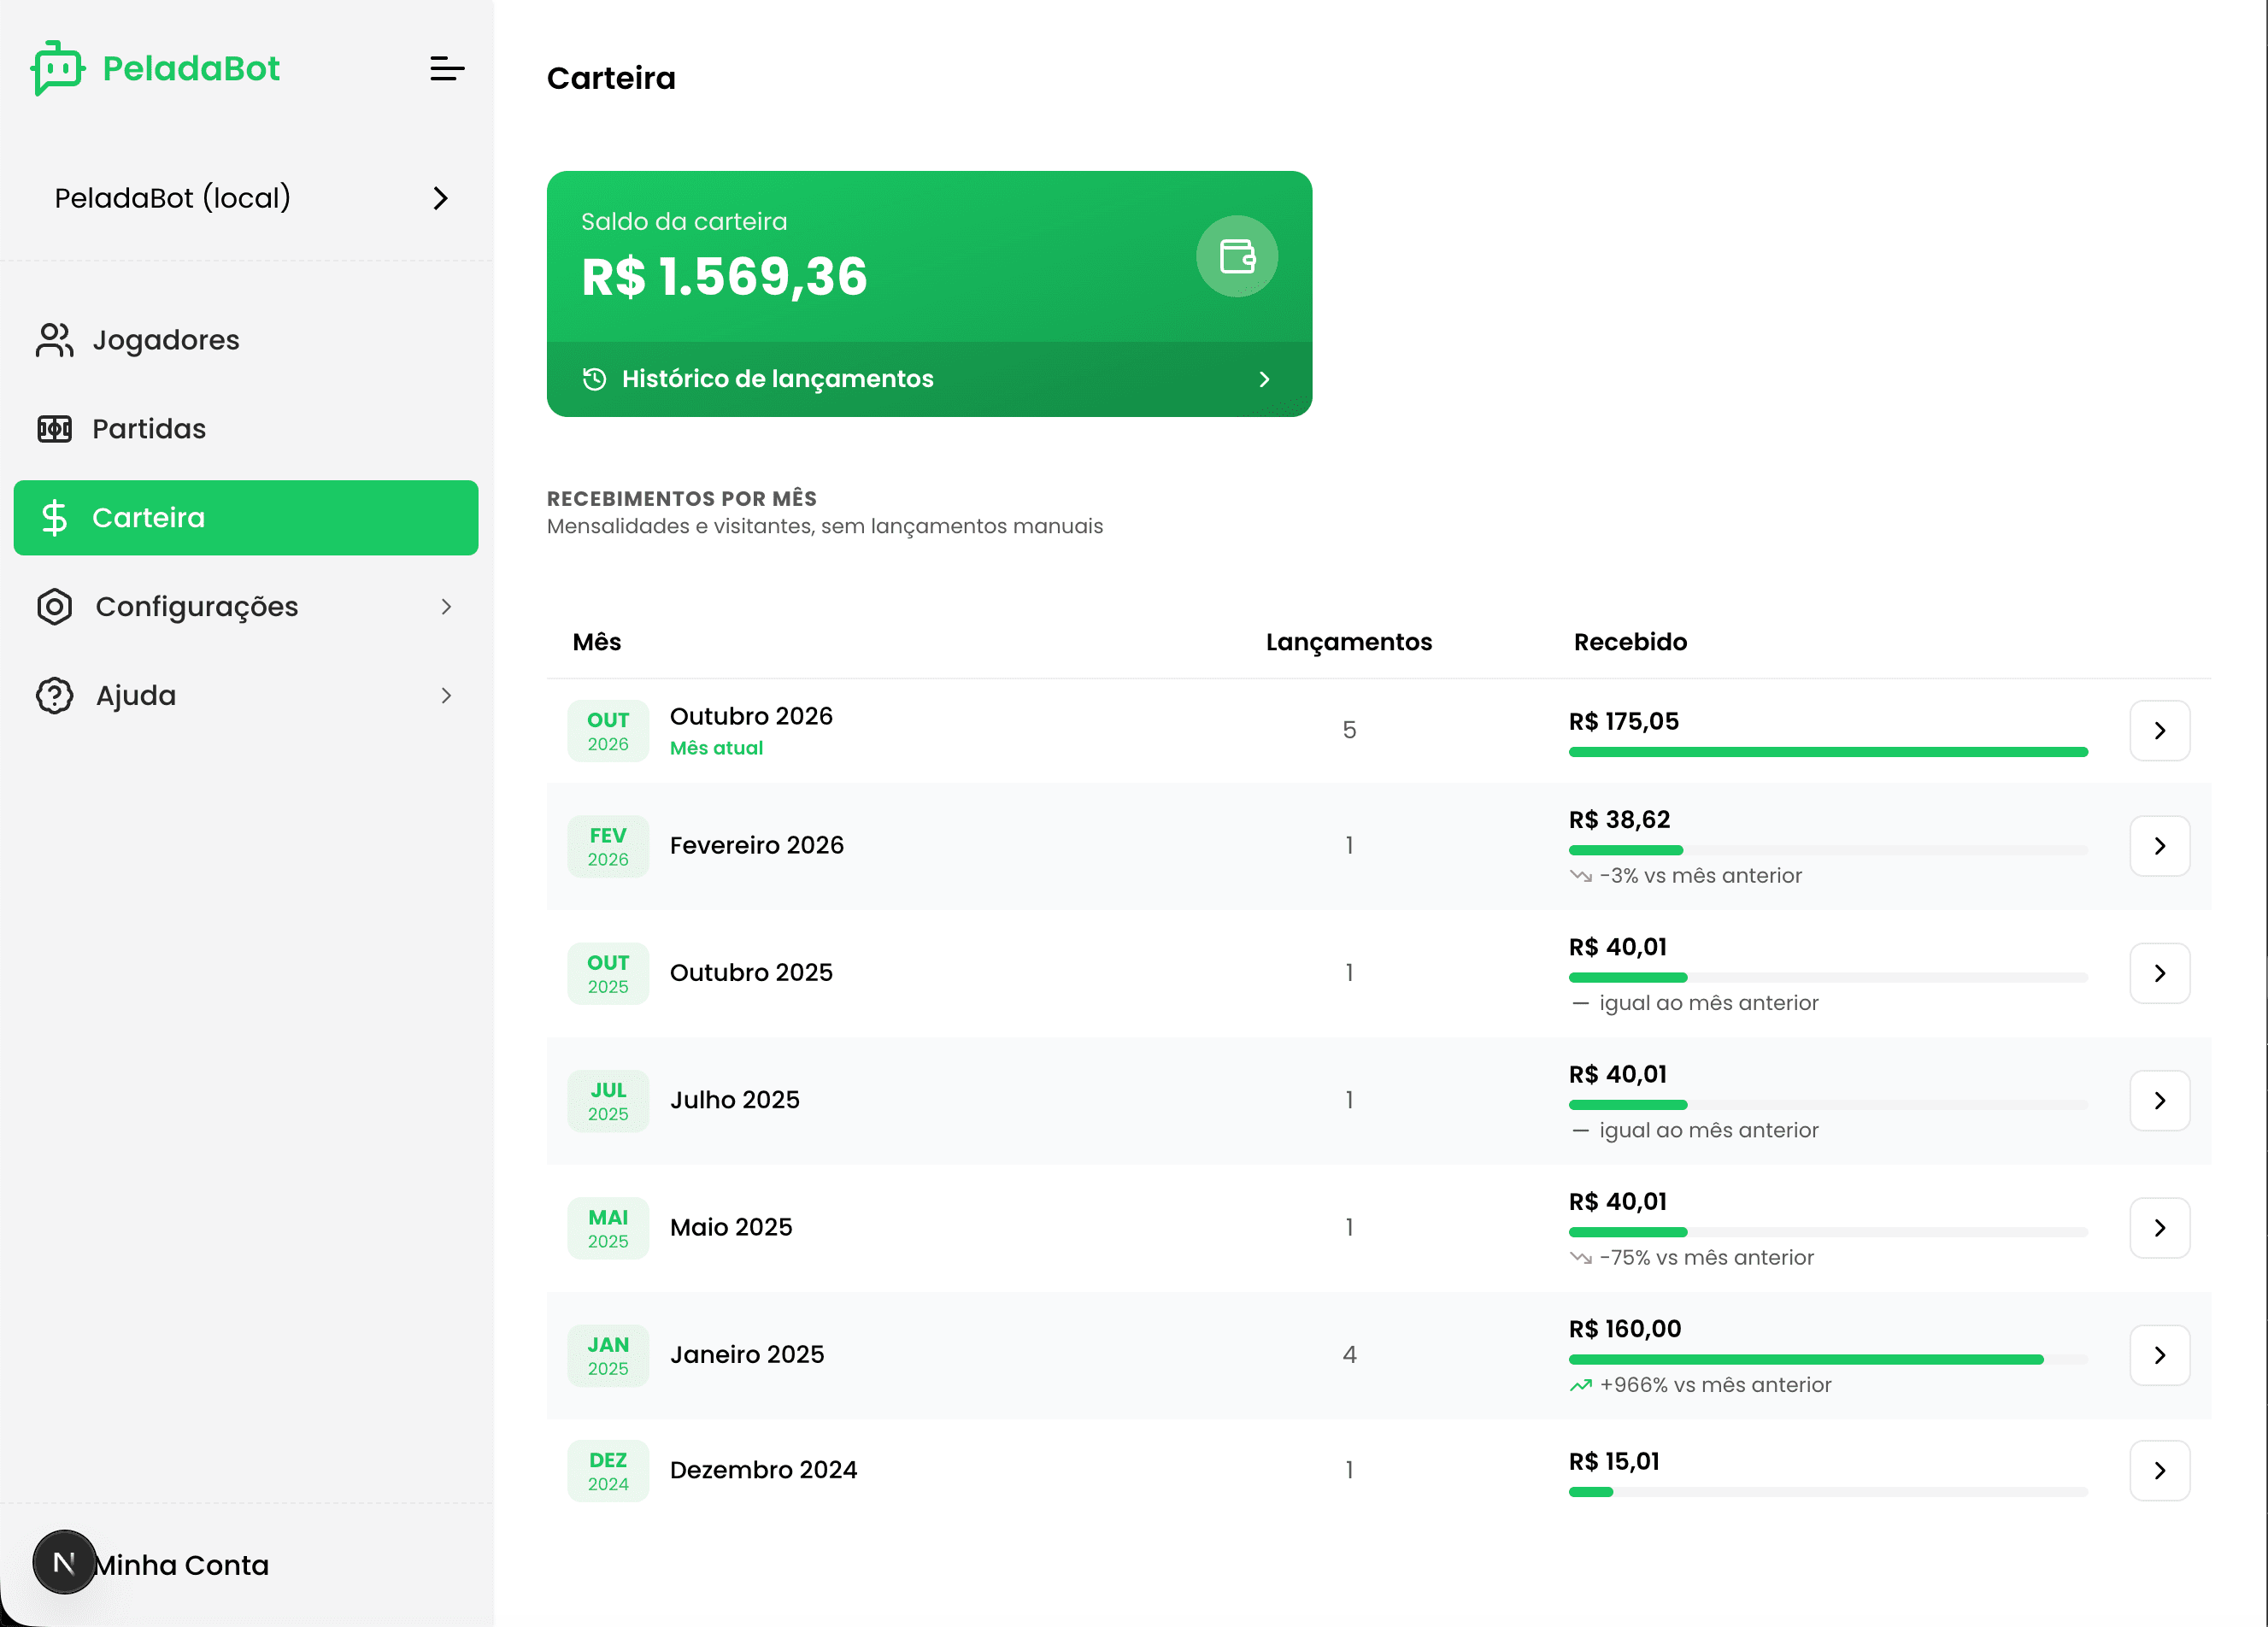Click the JAN 2025 month badge
This screenshot has height=1627, width=2268.
(x=608, y=1355)
